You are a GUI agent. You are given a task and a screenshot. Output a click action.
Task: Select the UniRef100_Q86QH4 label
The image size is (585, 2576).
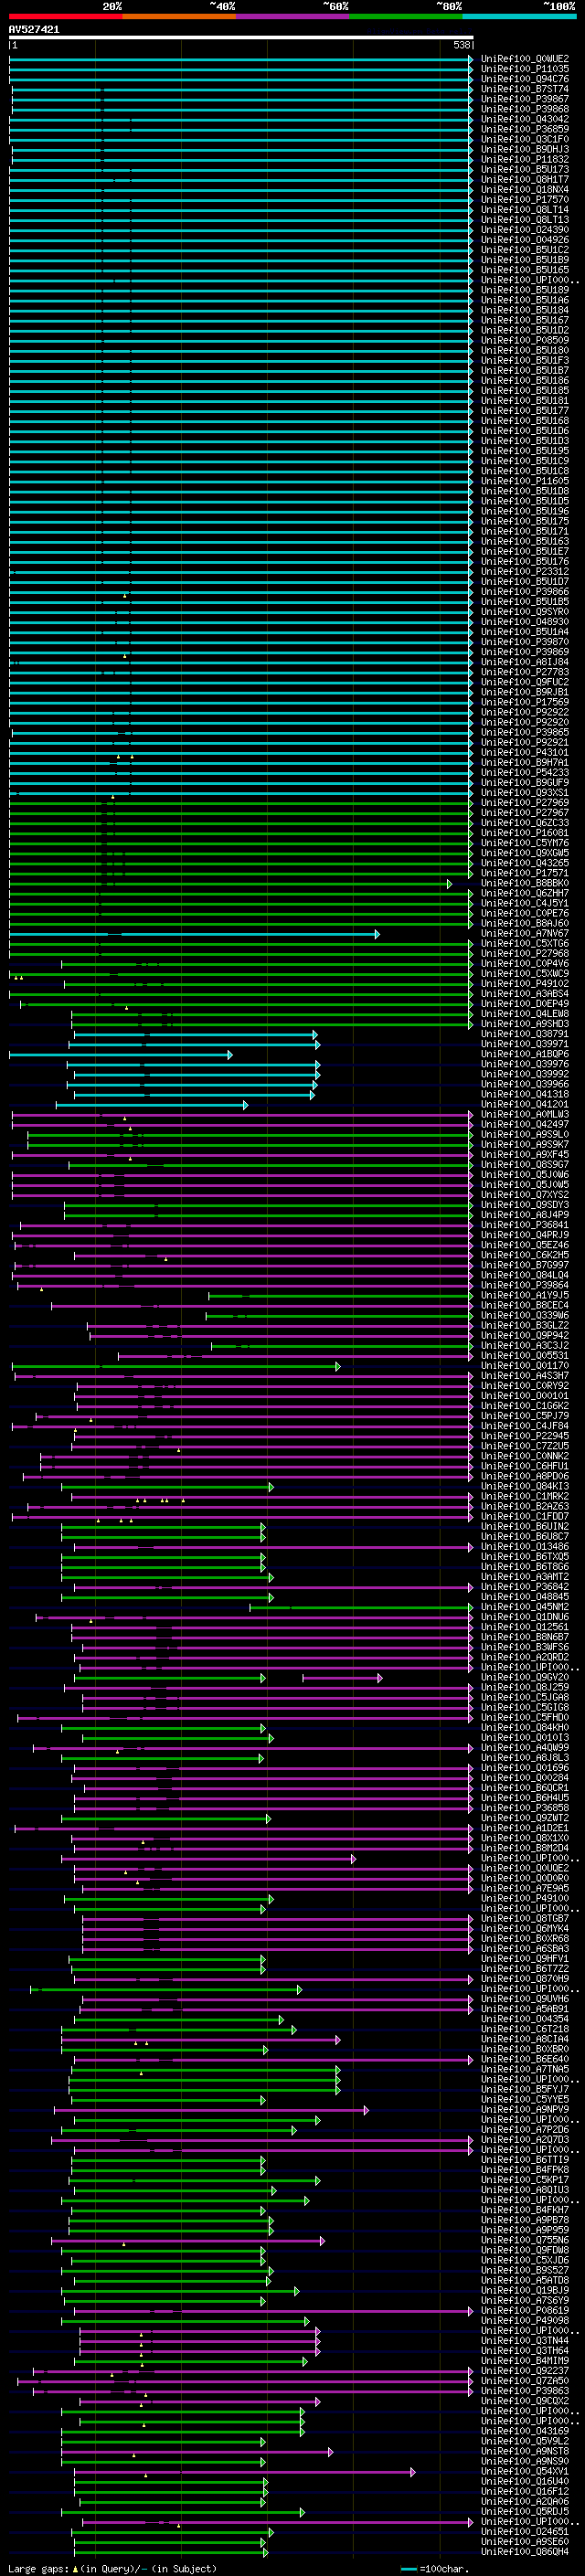coord(525,2551)
